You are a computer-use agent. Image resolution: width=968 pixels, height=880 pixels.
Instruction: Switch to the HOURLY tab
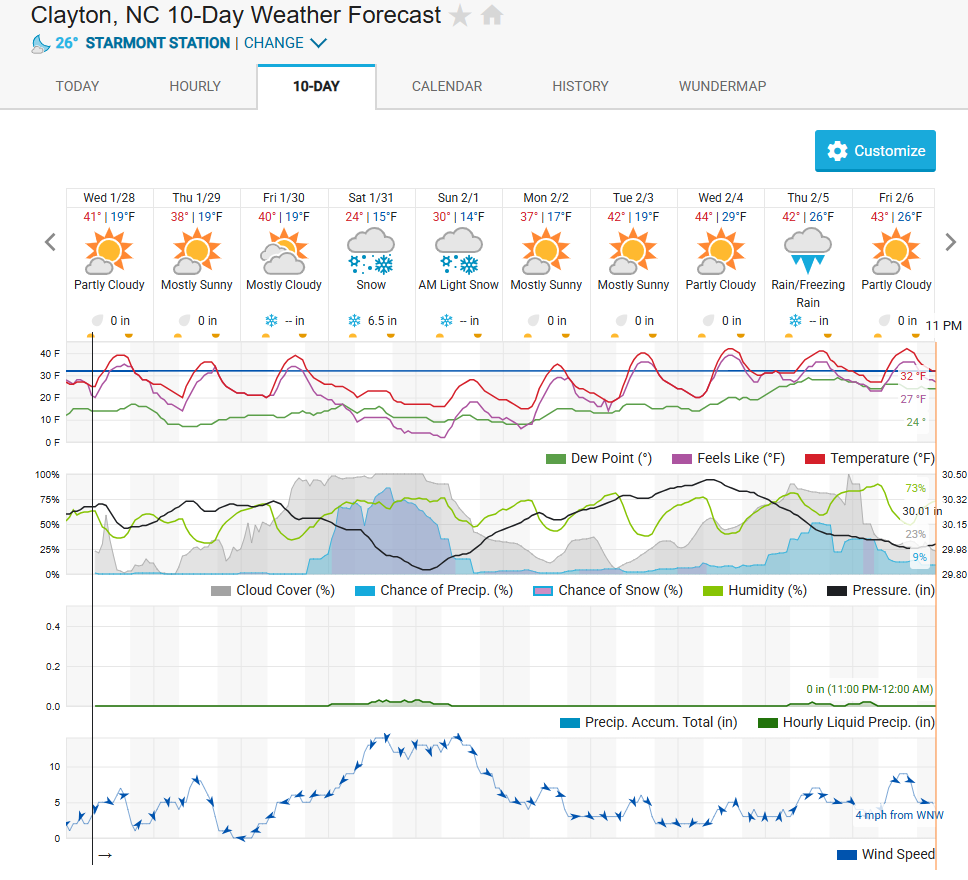[x=195, y=86]
